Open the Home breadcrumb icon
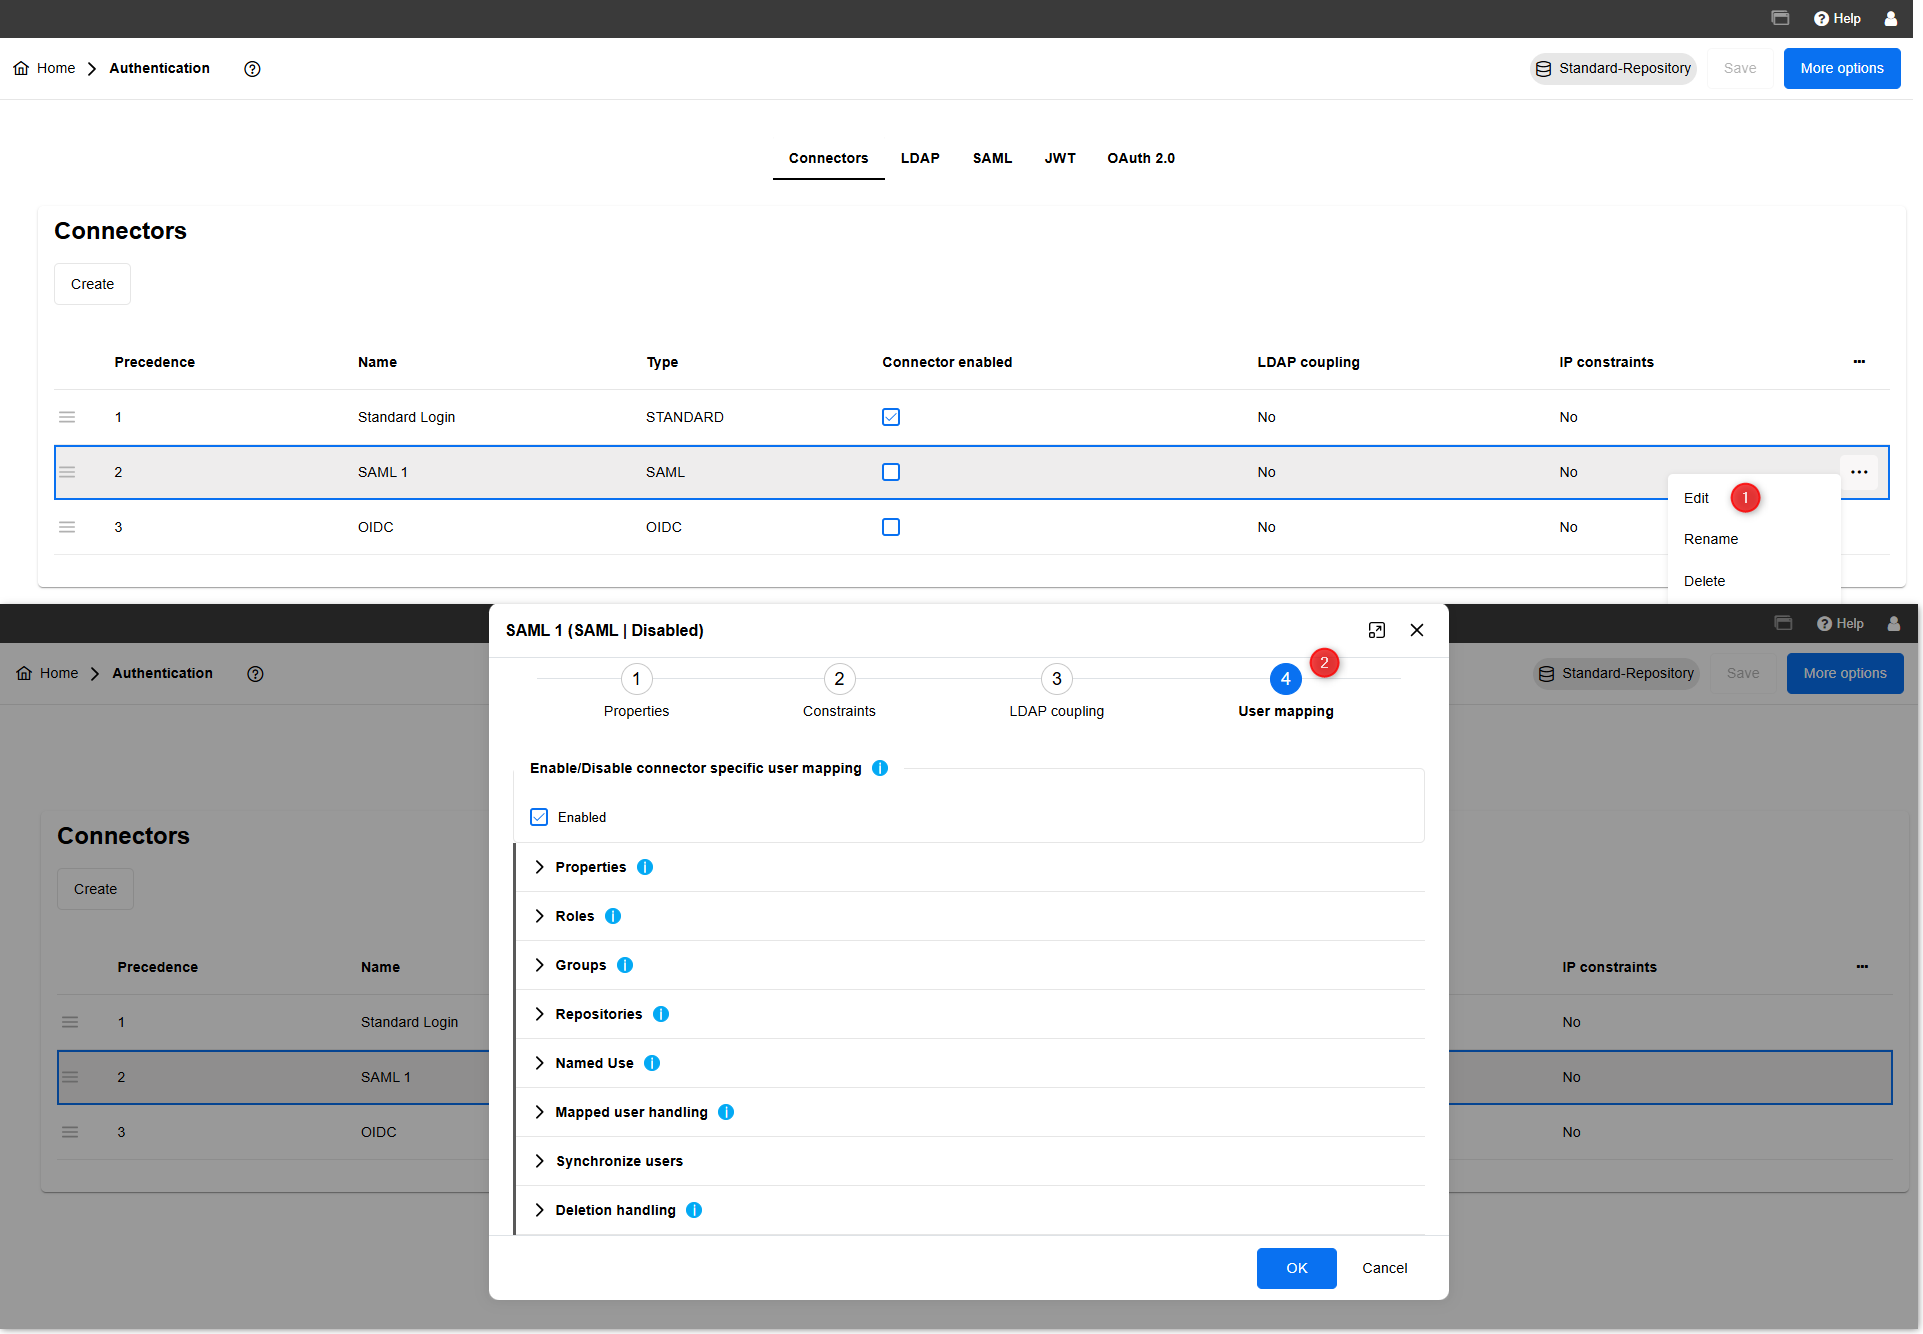 [x=22, y=68]
